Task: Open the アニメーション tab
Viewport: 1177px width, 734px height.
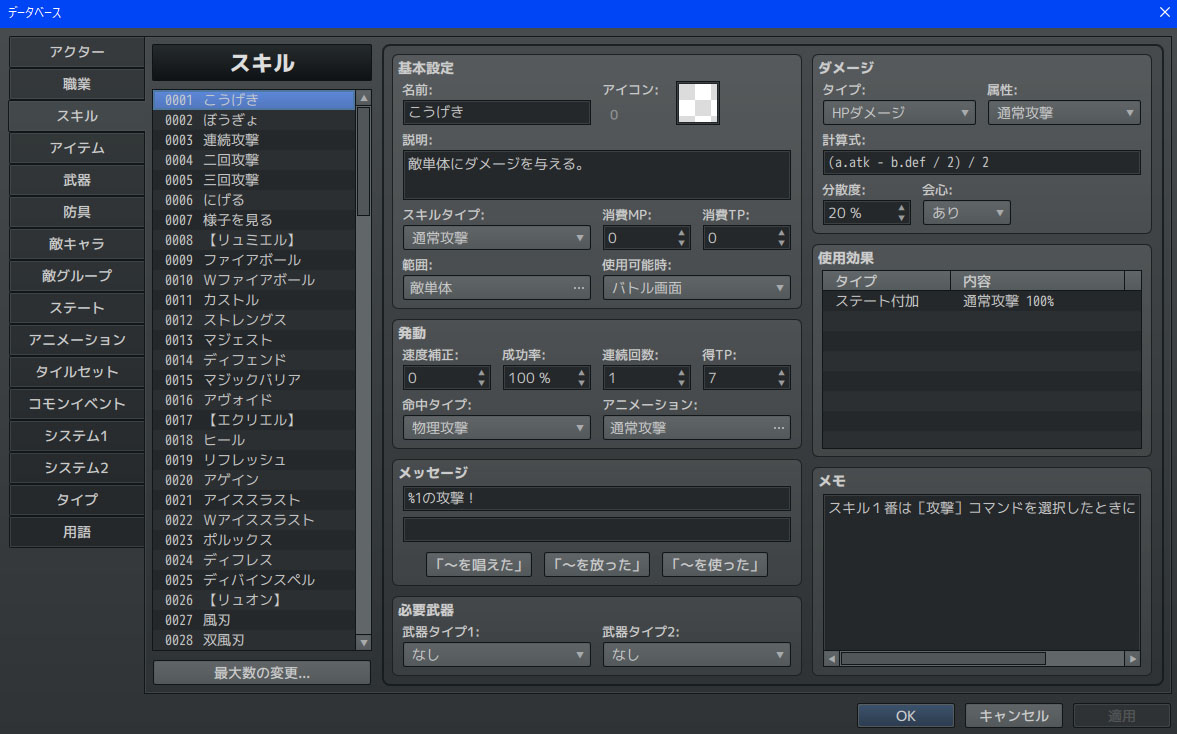Action: pyautogui.click(x=77, y=340)
